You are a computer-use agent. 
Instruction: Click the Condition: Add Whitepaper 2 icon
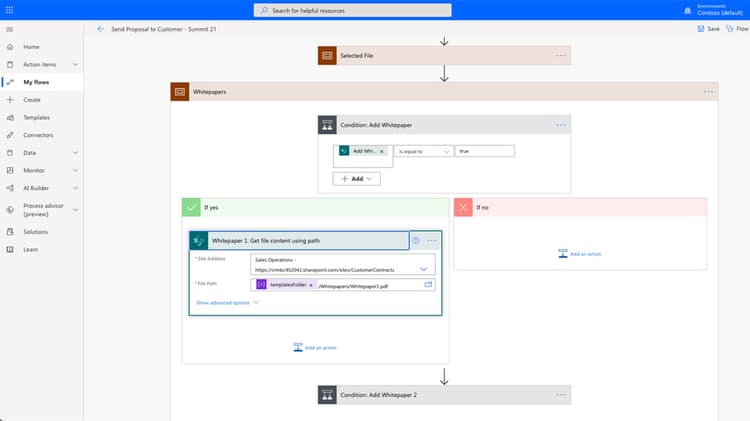pyautogui.click(x=327, y=395)
